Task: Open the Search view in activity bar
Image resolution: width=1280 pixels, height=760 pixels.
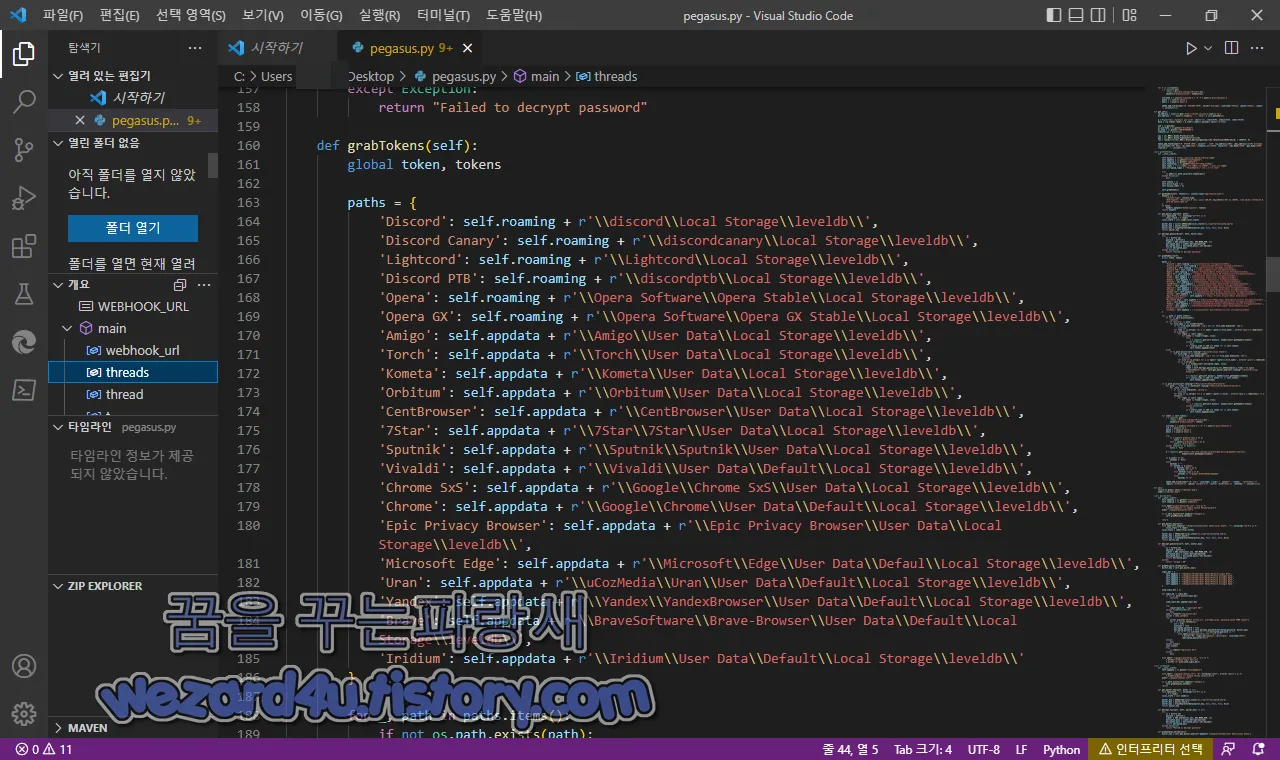Action: click(x=24, y=102)
